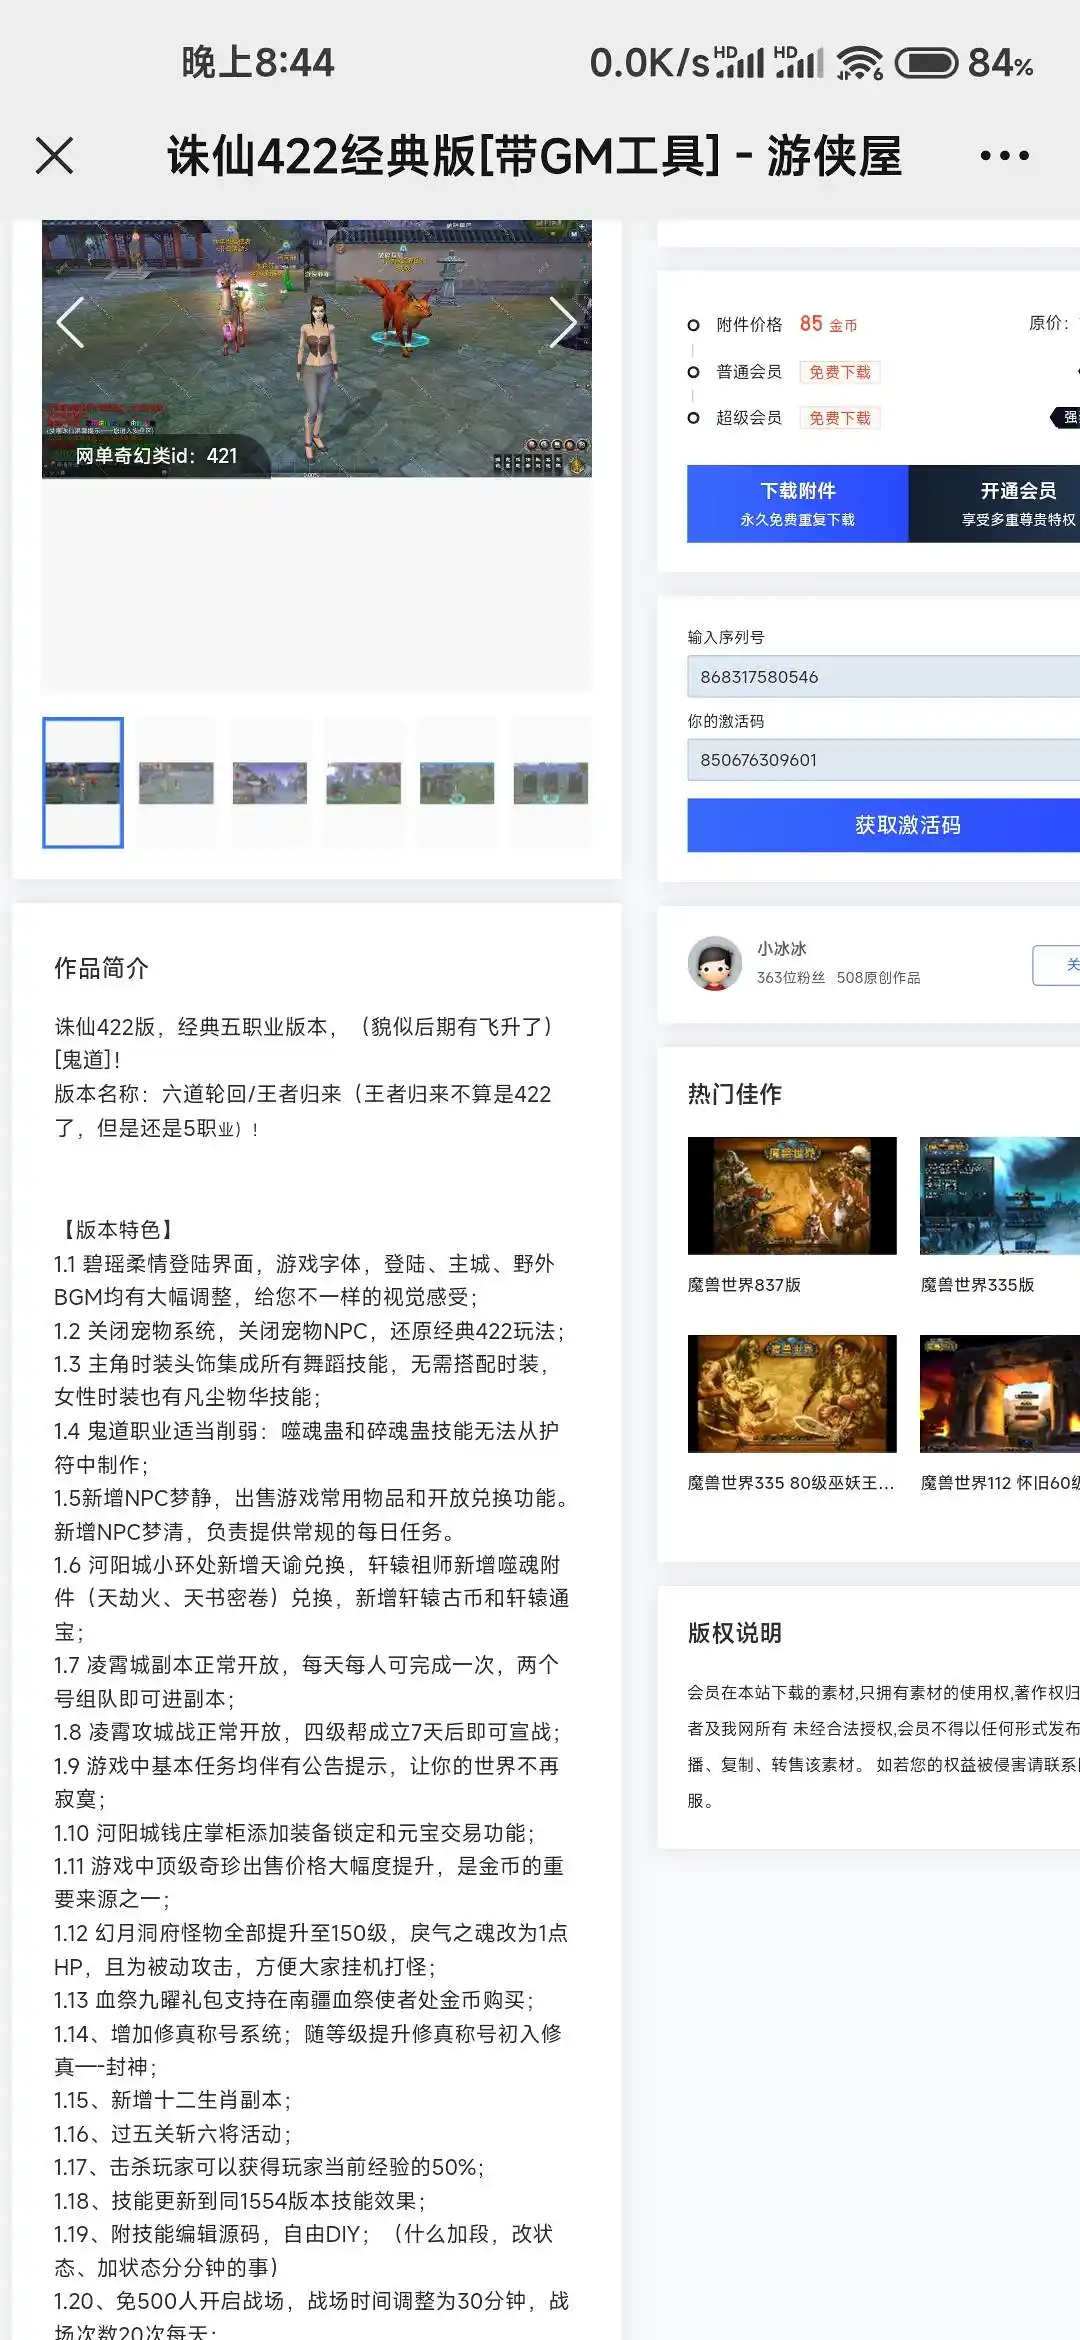
Task: Select the first gallery thumbnail
Action: pos(83,783)
